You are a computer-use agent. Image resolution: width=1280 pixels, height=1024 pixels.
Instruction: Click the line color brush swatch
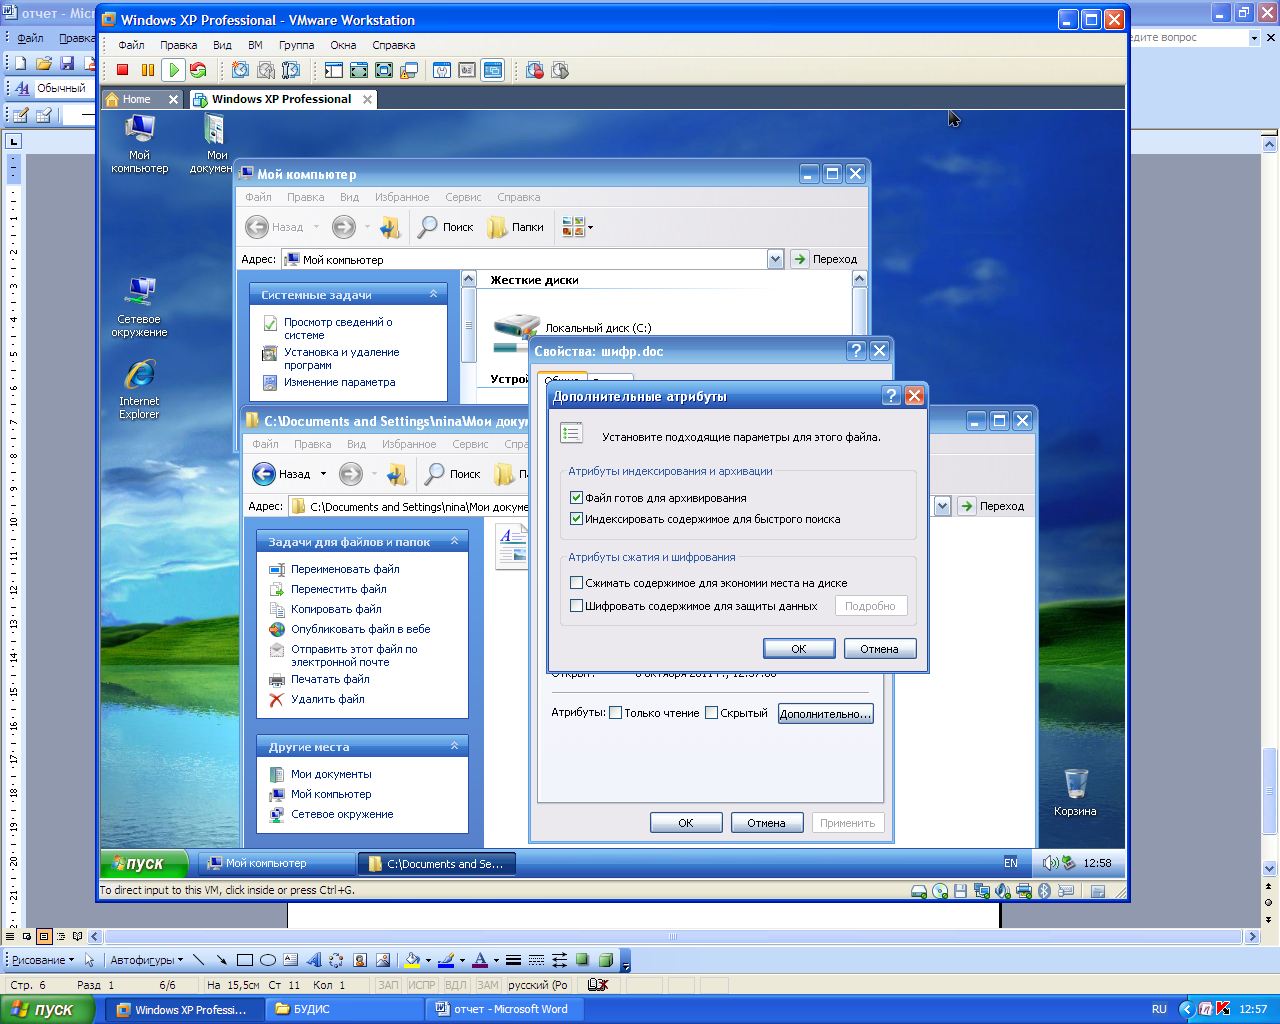(446, 960)
